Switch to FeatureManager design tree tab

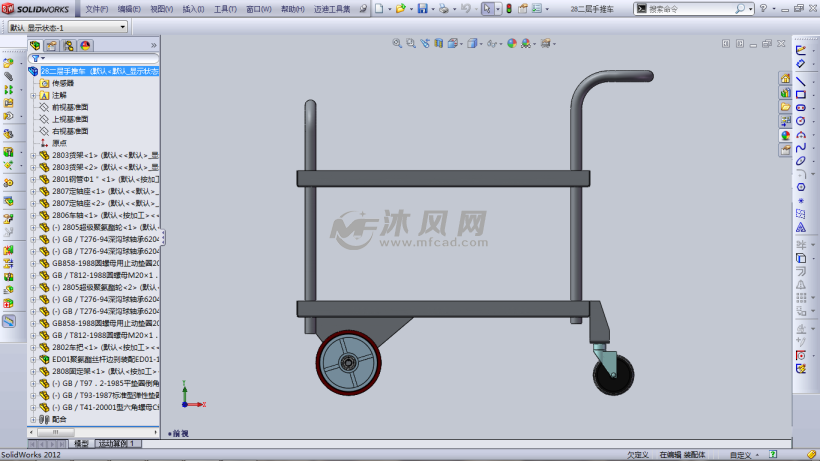pos(35,45)
